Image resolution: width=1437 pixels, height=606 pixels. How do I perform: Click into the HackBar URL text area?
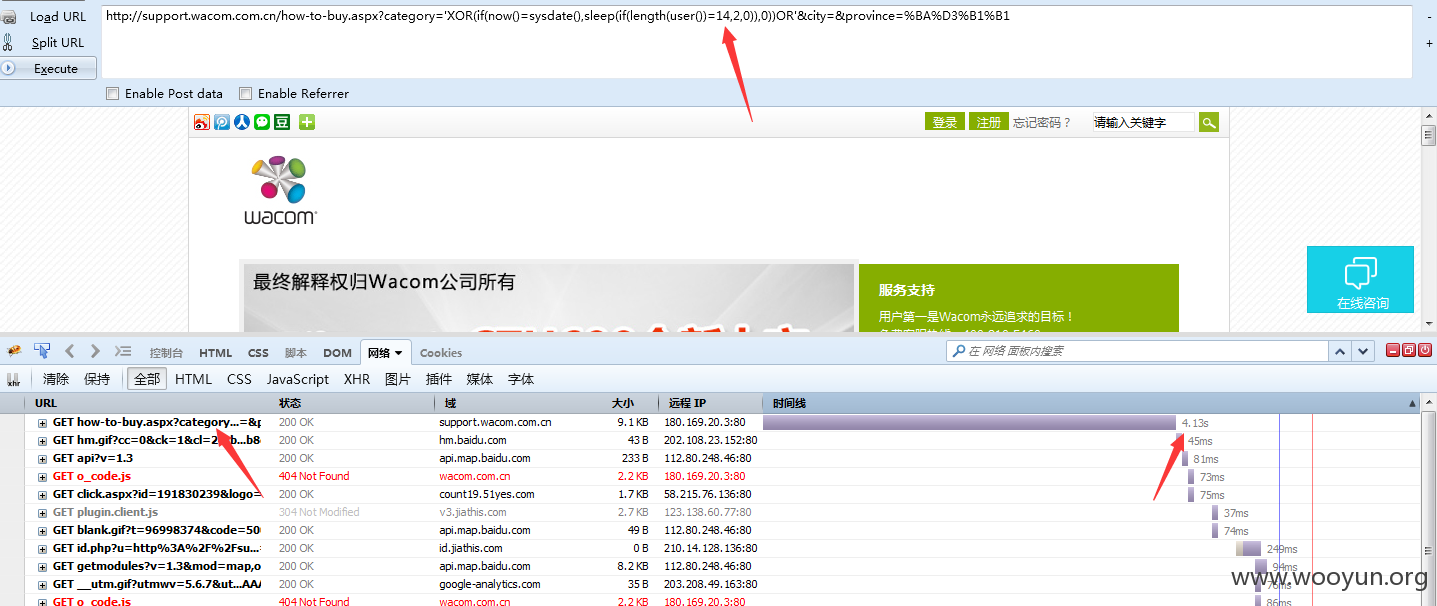(x=756, y=41)
